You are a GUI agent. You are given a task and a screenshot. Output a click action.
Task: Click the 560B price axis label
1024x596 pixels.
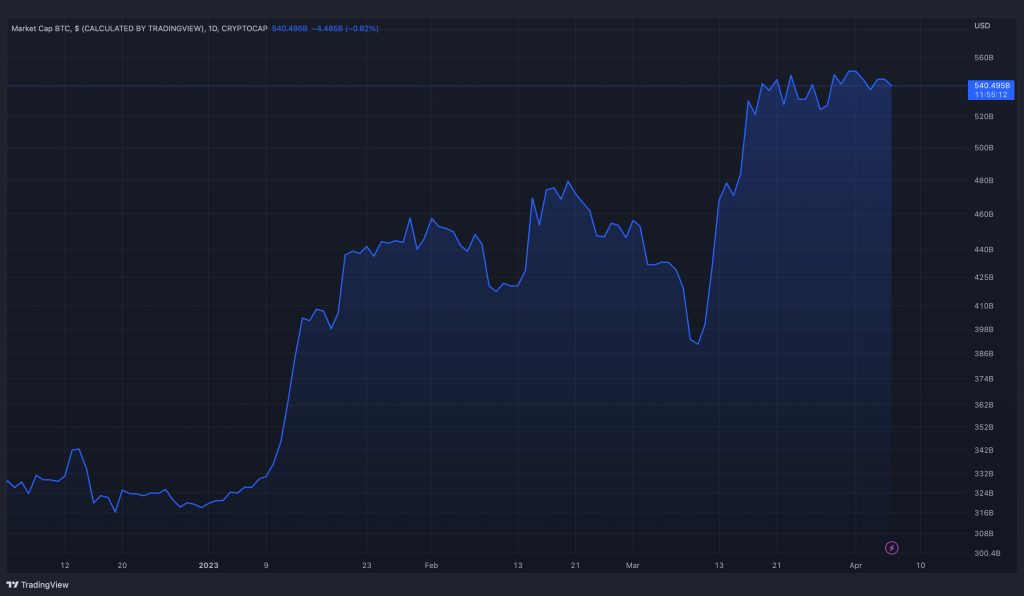(x=983, y=58)
